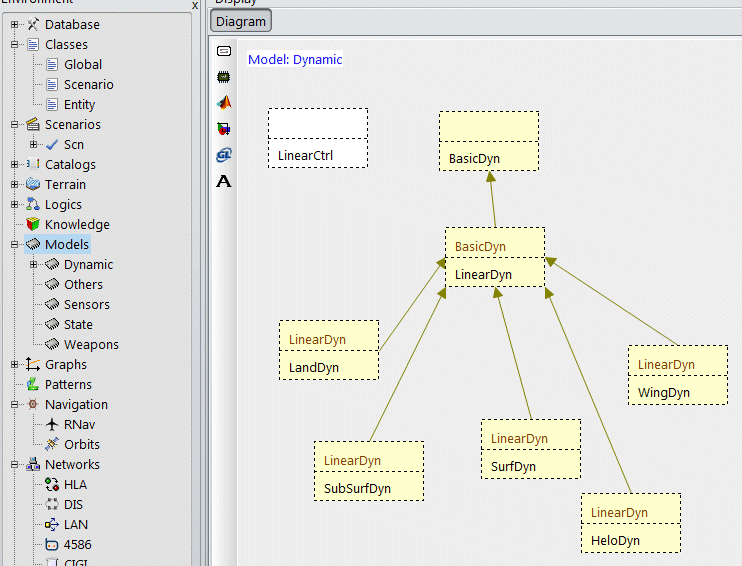The height and width of the screenshot is (566, 742).
Task: Select the Weapons model category
Action: [91, 345]
